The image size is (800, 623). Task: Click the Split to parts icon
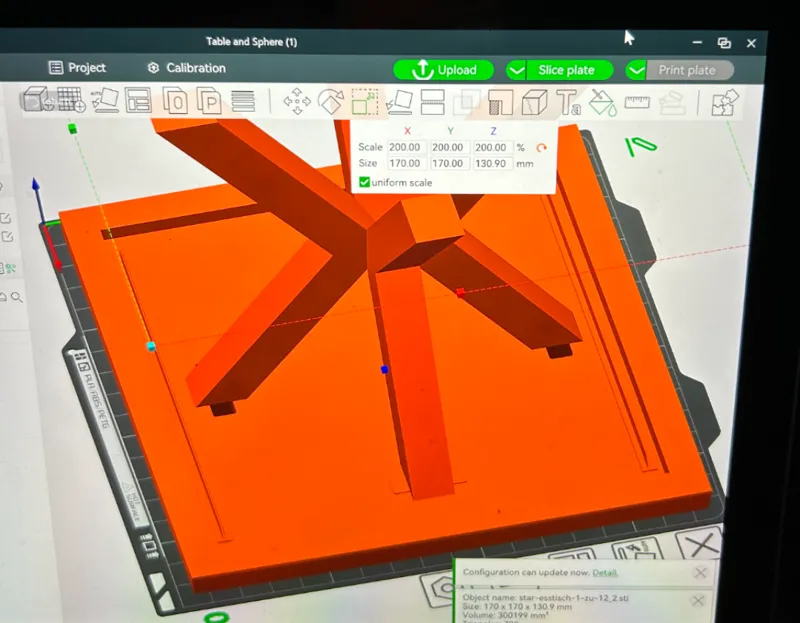pyautogui.click(x=209, y=101)
